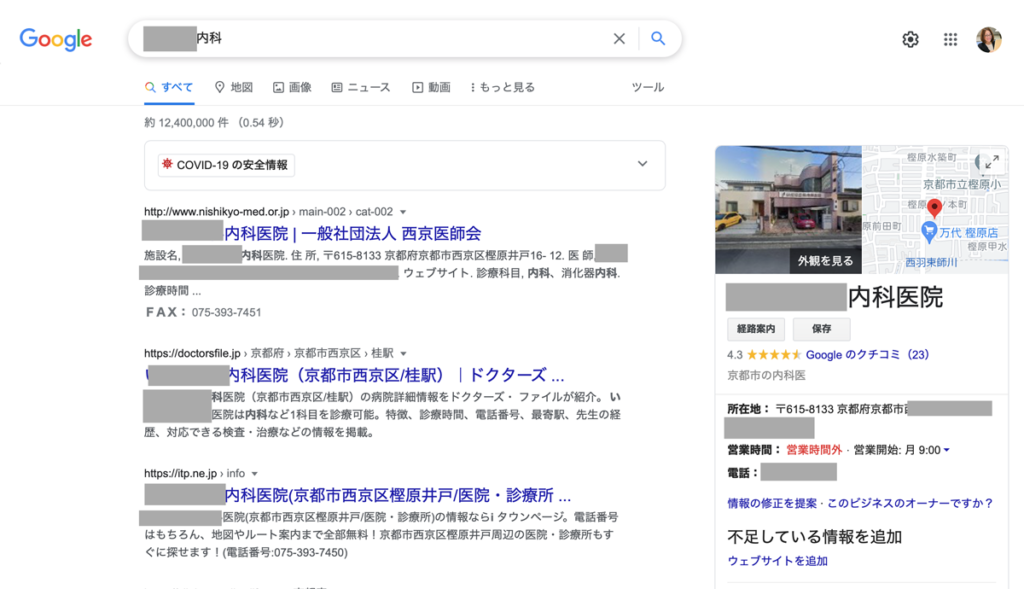Open the 西京医師会 search result link

353,234
